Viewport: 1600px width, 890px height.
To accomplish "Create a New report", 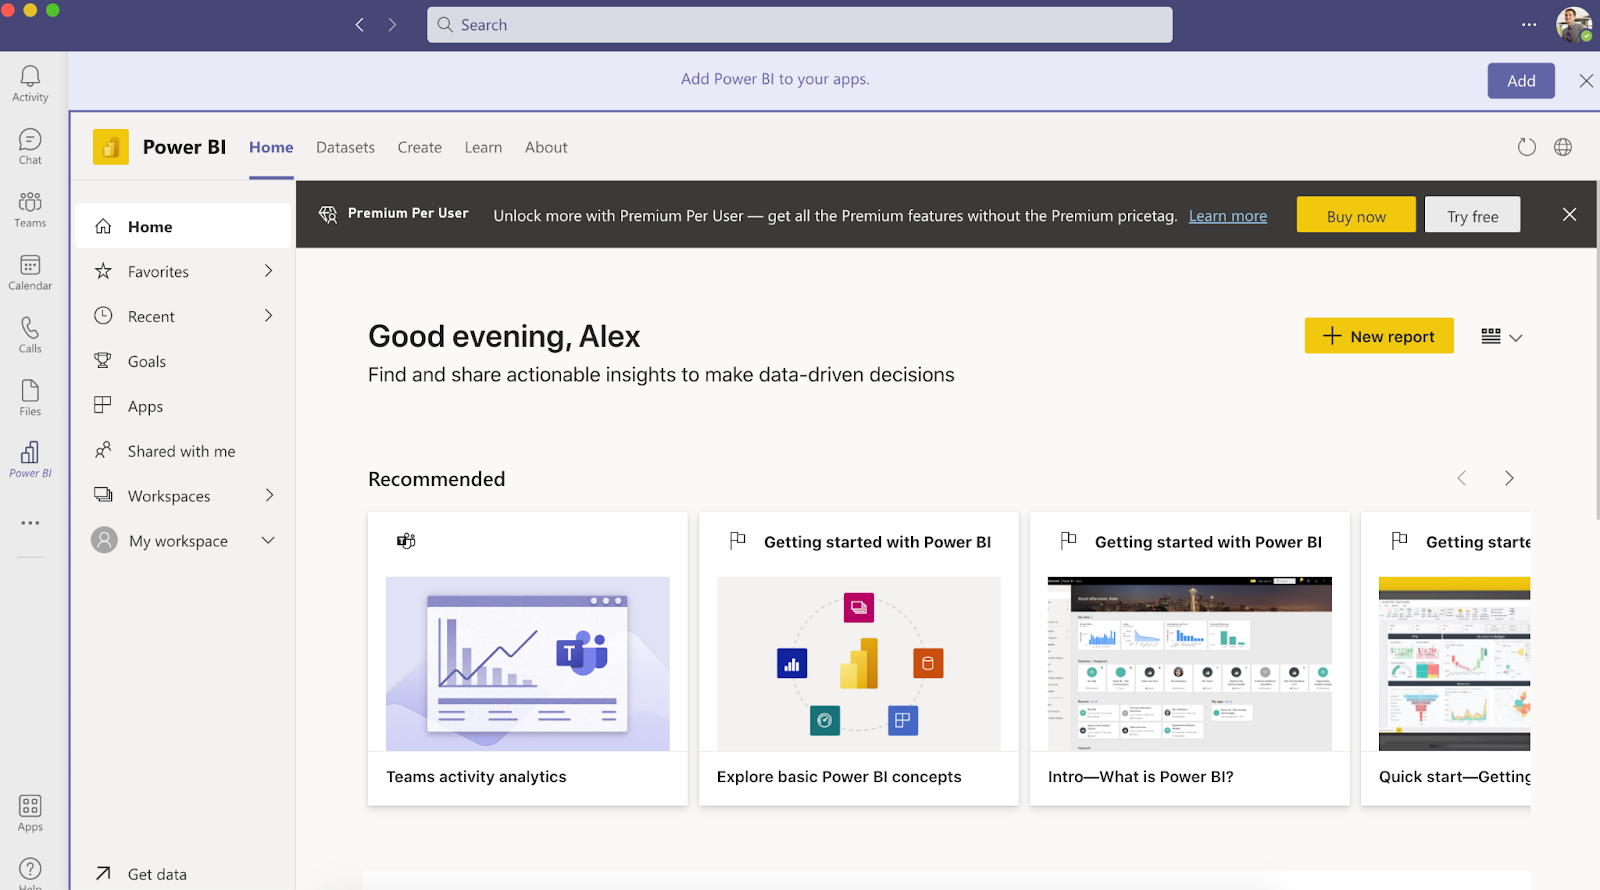I will 1379,336.
